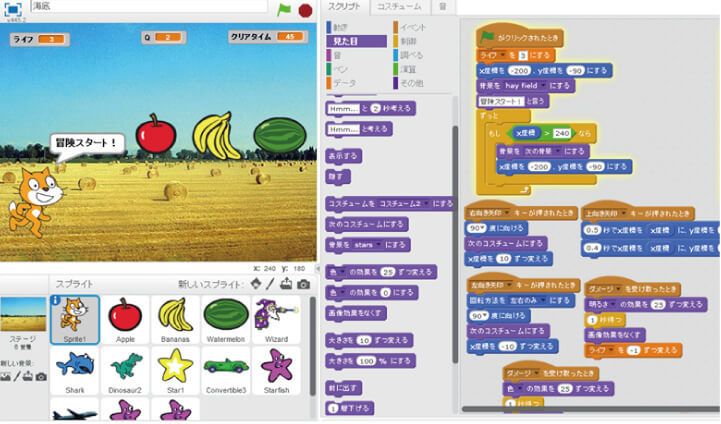
Task: Click the cat sprite on the stage
Action: 35,201
